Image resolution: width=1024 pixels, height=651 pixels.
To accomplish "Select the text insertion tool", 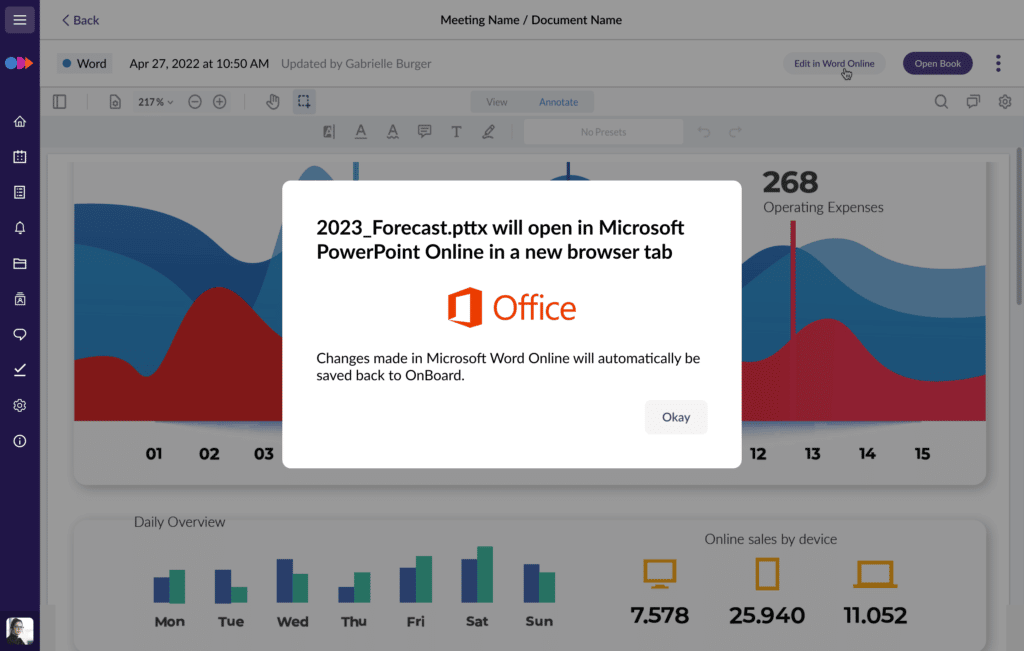I will click(x=456, y=131).
